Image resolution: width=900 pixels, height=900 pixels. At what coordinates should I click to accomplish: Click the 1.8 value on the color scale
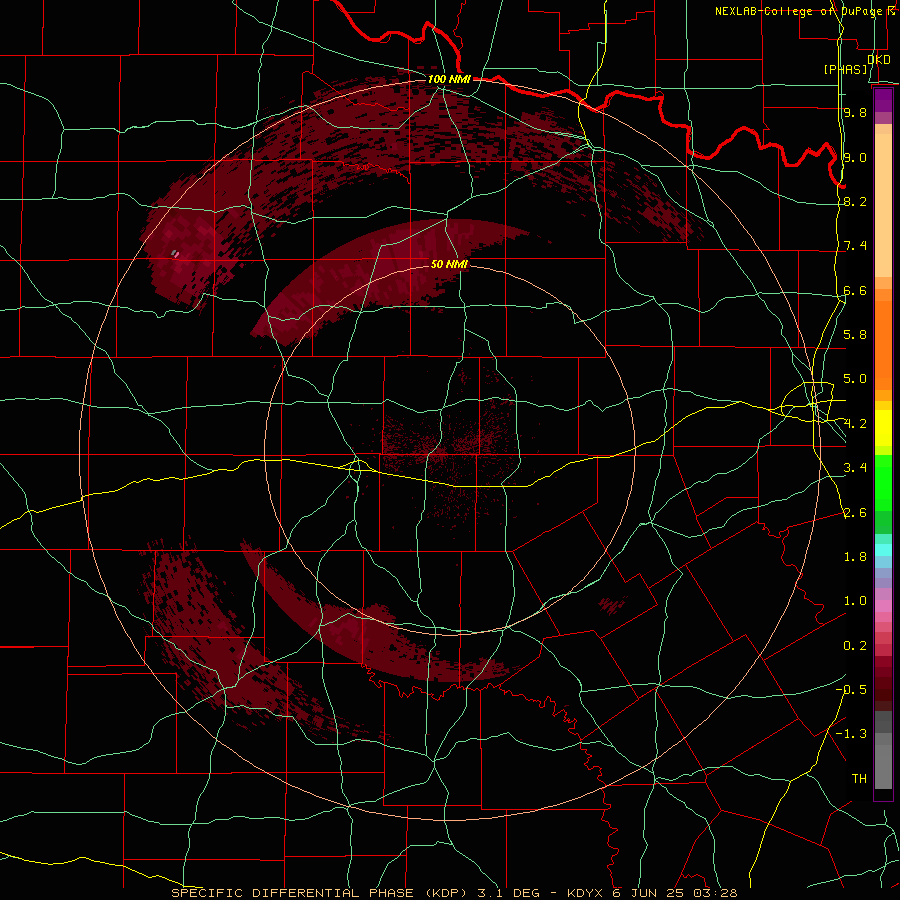click(x=855, y=557)
